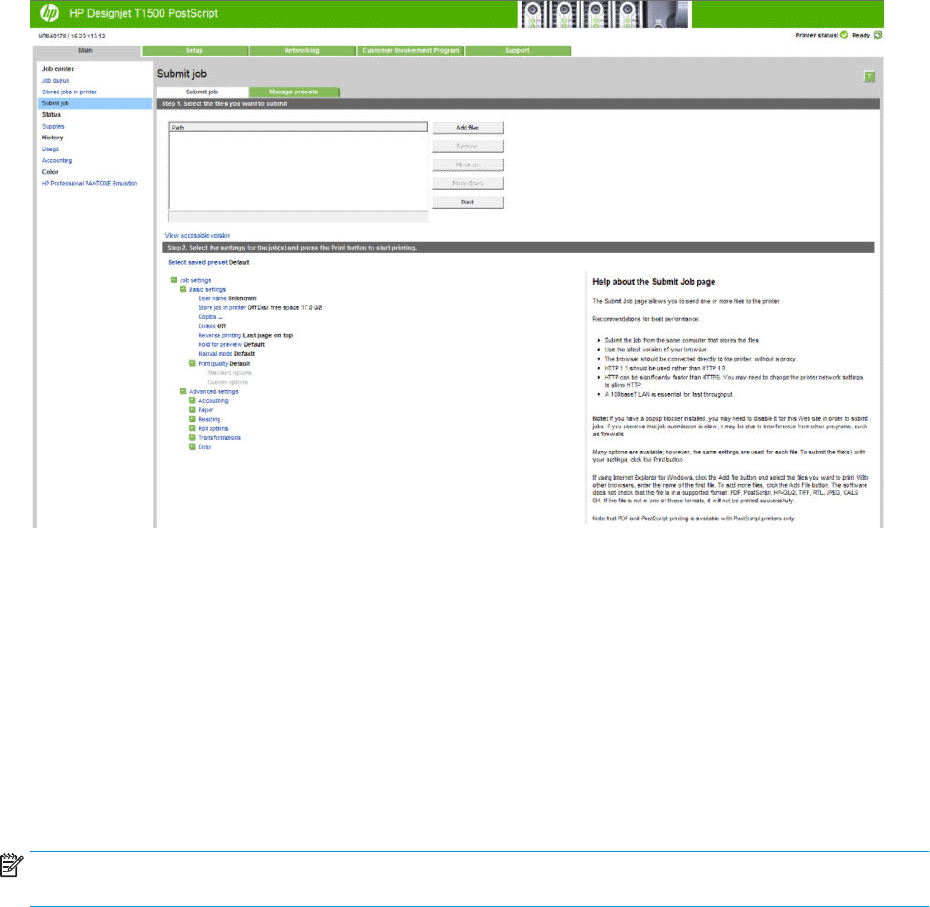Viewport: 930px width, 907px height.
Task: Click the Path column header
Action: click(x=298, y=127)
